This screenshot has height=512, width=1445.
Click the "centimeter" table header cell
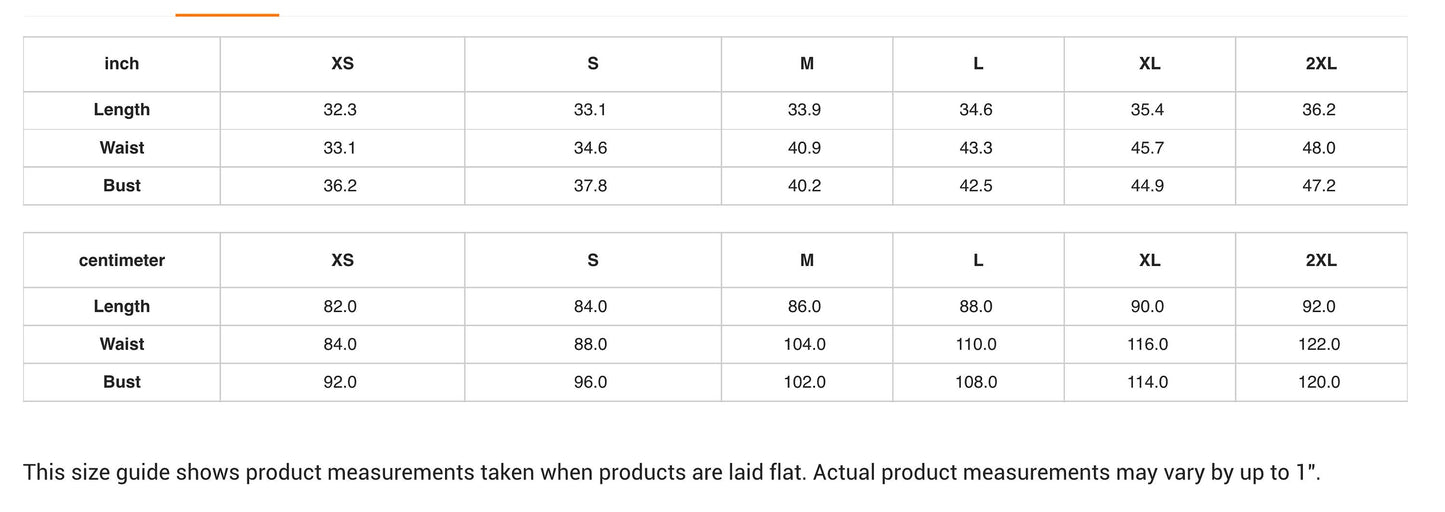coord(122,260)
